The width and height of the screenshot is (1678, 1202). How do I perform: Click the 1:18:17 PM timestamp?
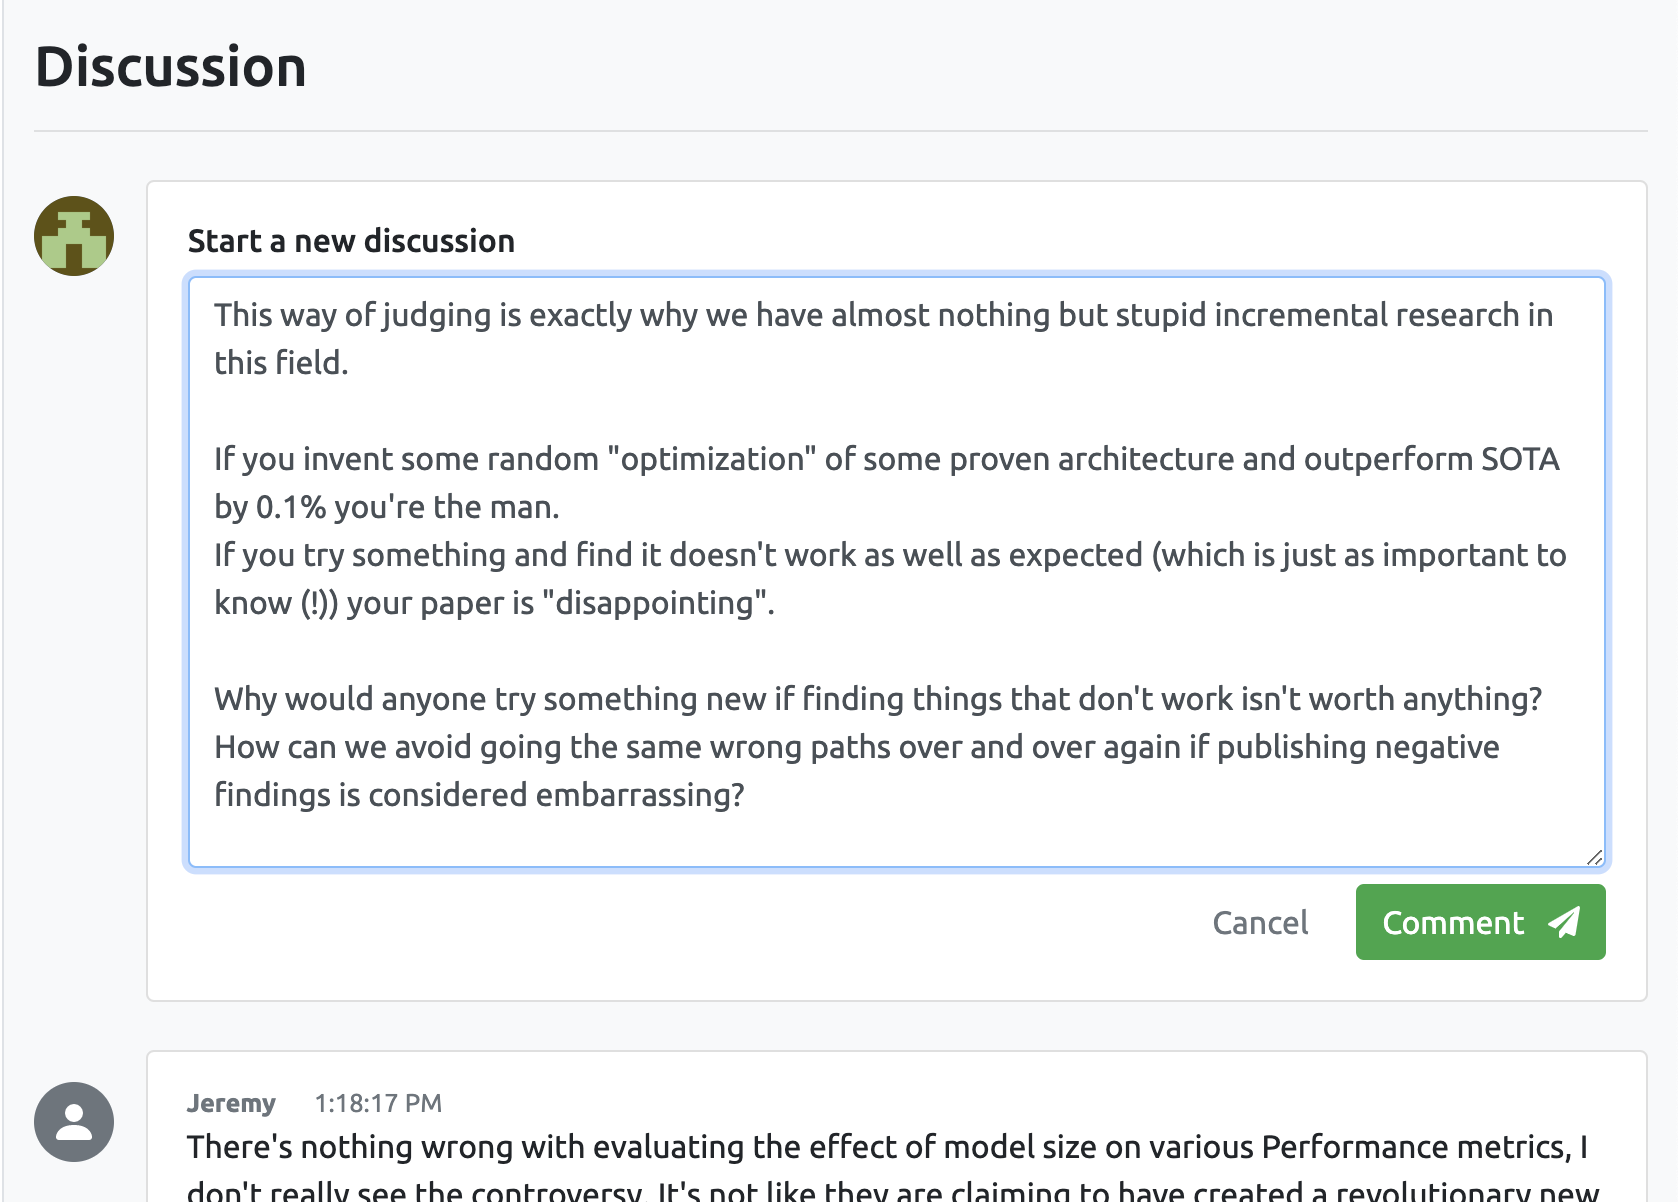click(377, 1103)
